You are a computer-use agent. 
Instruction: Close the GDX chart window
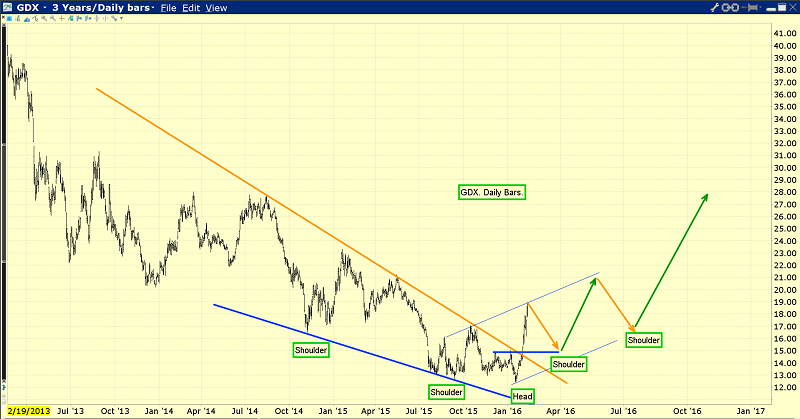click(x=793, y=7)
